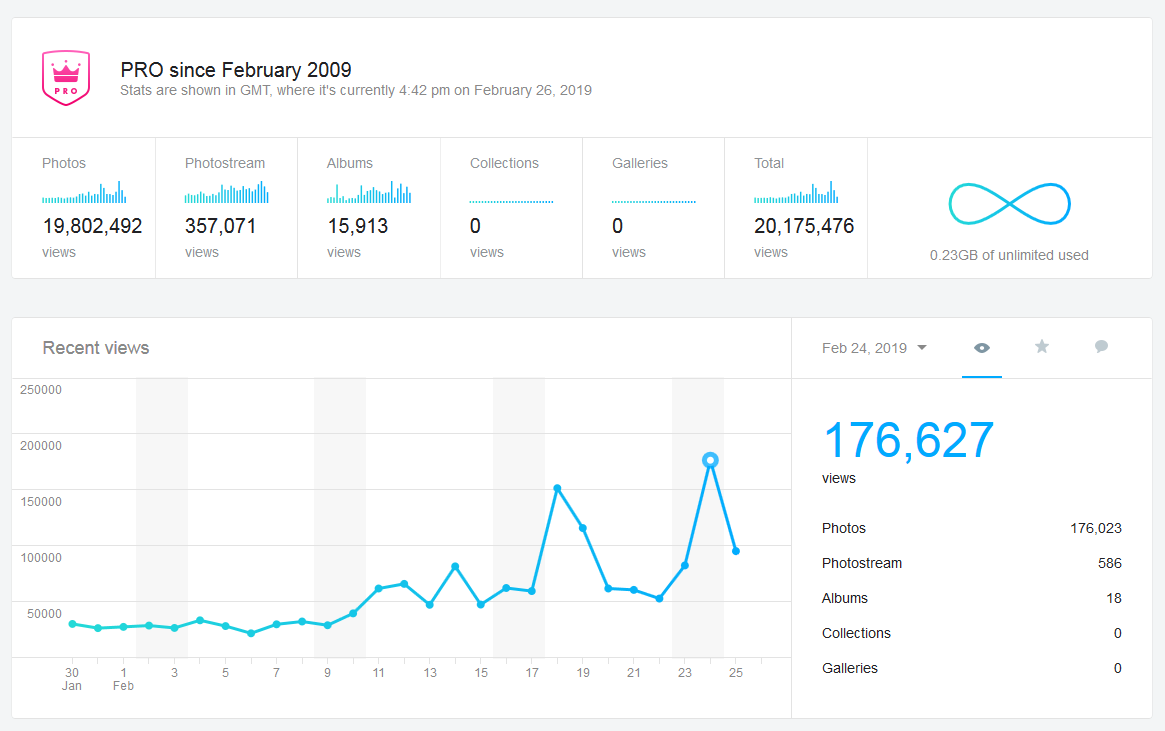
Task: Select the Galleries views stat tile
Action: pos(653,208)
